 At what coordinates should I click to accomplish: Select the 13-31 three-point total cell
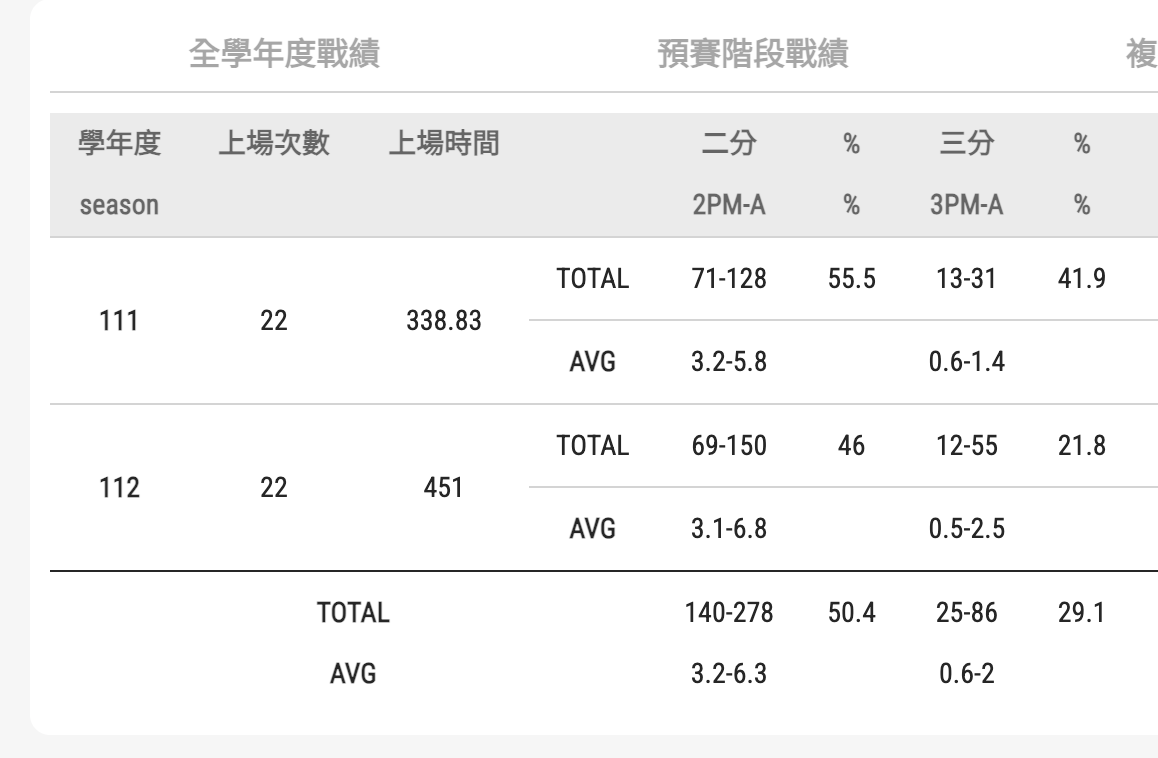point(968,279)
